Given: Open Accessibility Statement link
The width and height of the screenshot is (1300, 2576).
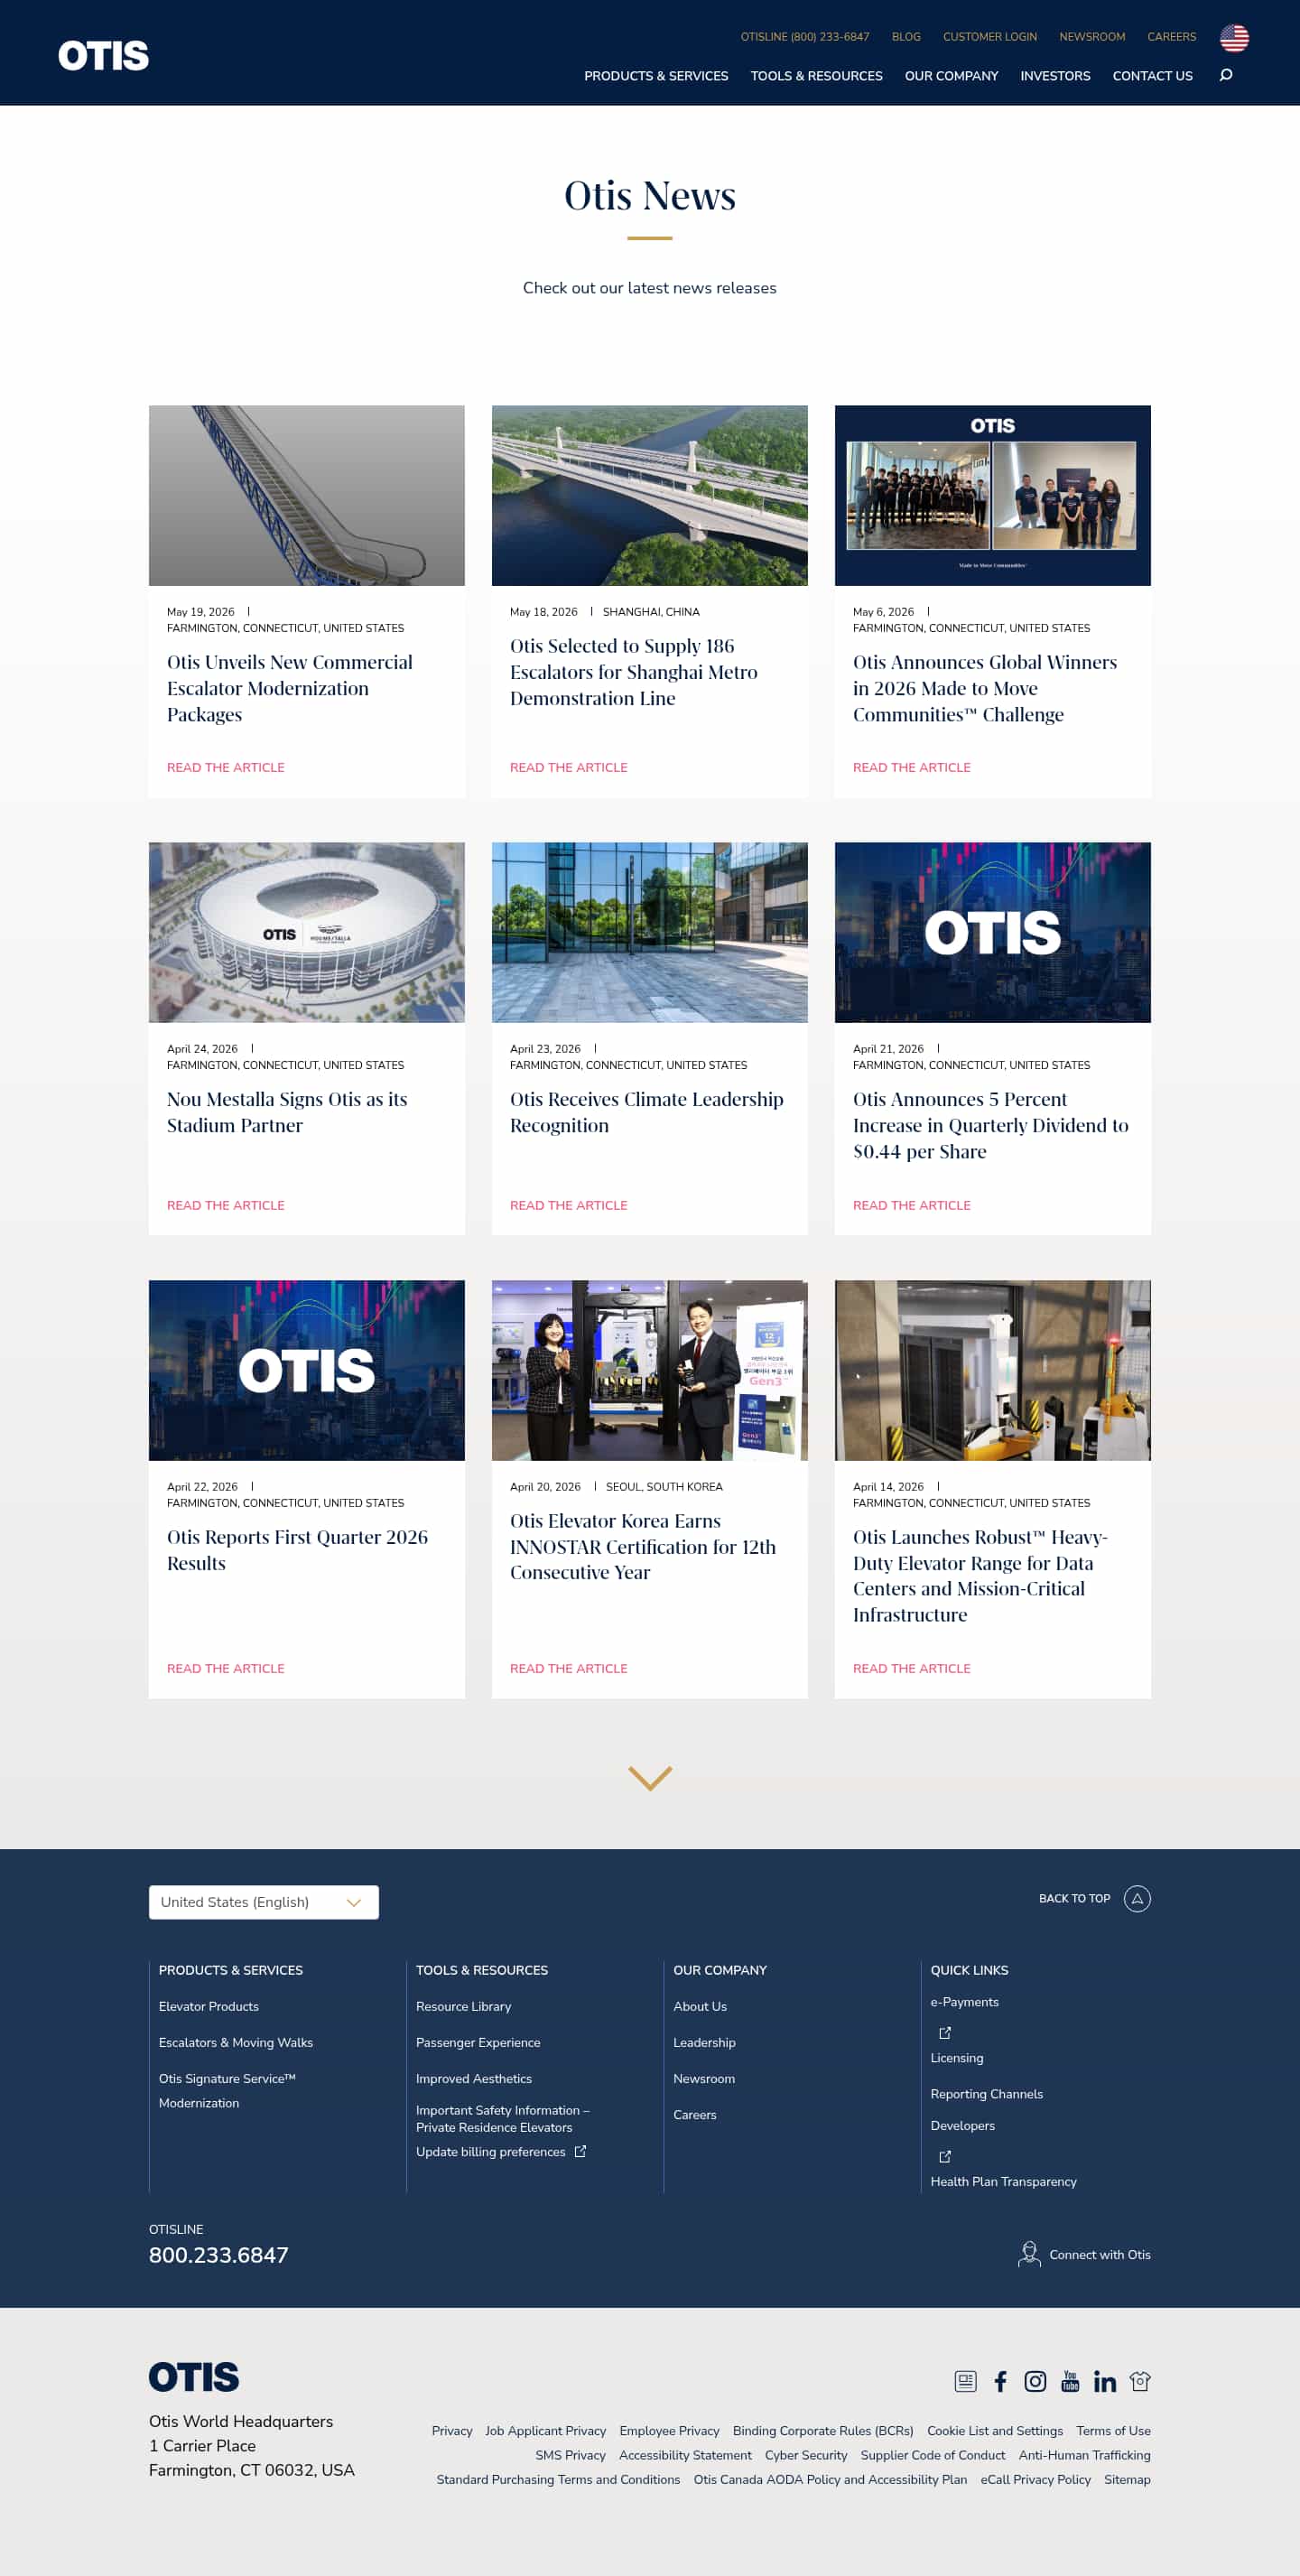Looking at the screenshot, I should point(685,2455).
